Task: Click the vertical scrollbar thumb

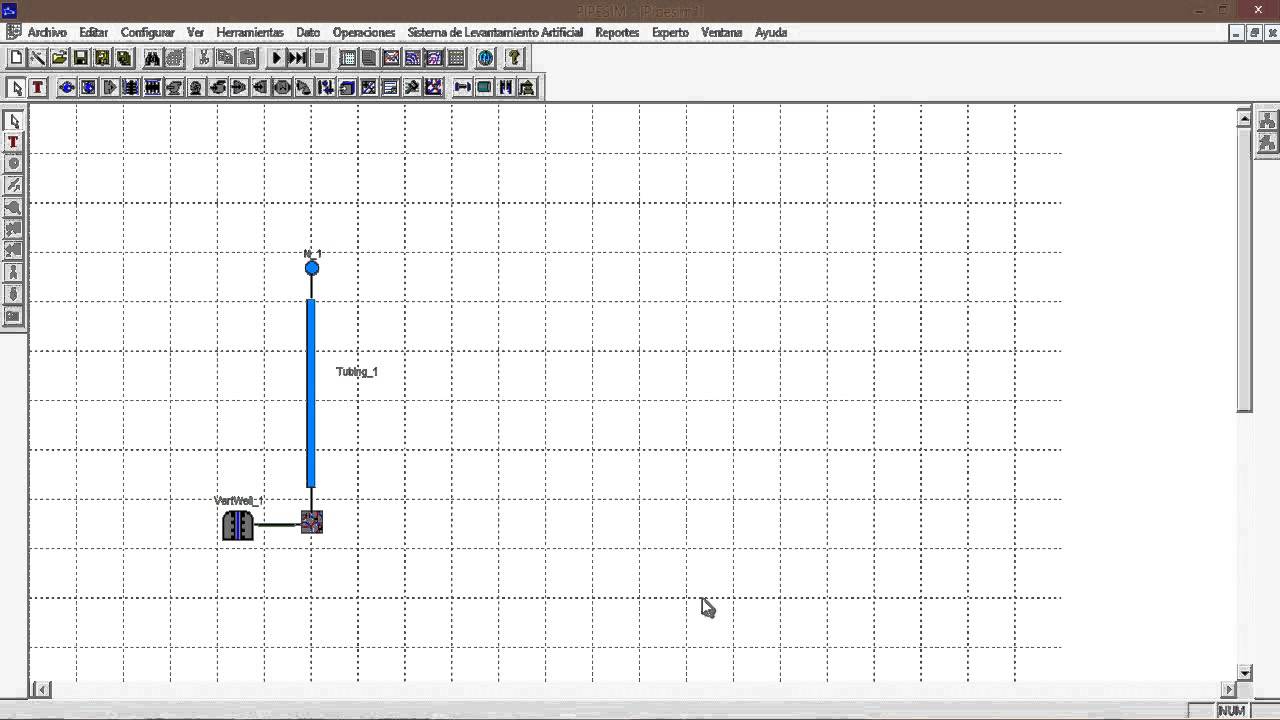Action: [x=1245, y=270]
